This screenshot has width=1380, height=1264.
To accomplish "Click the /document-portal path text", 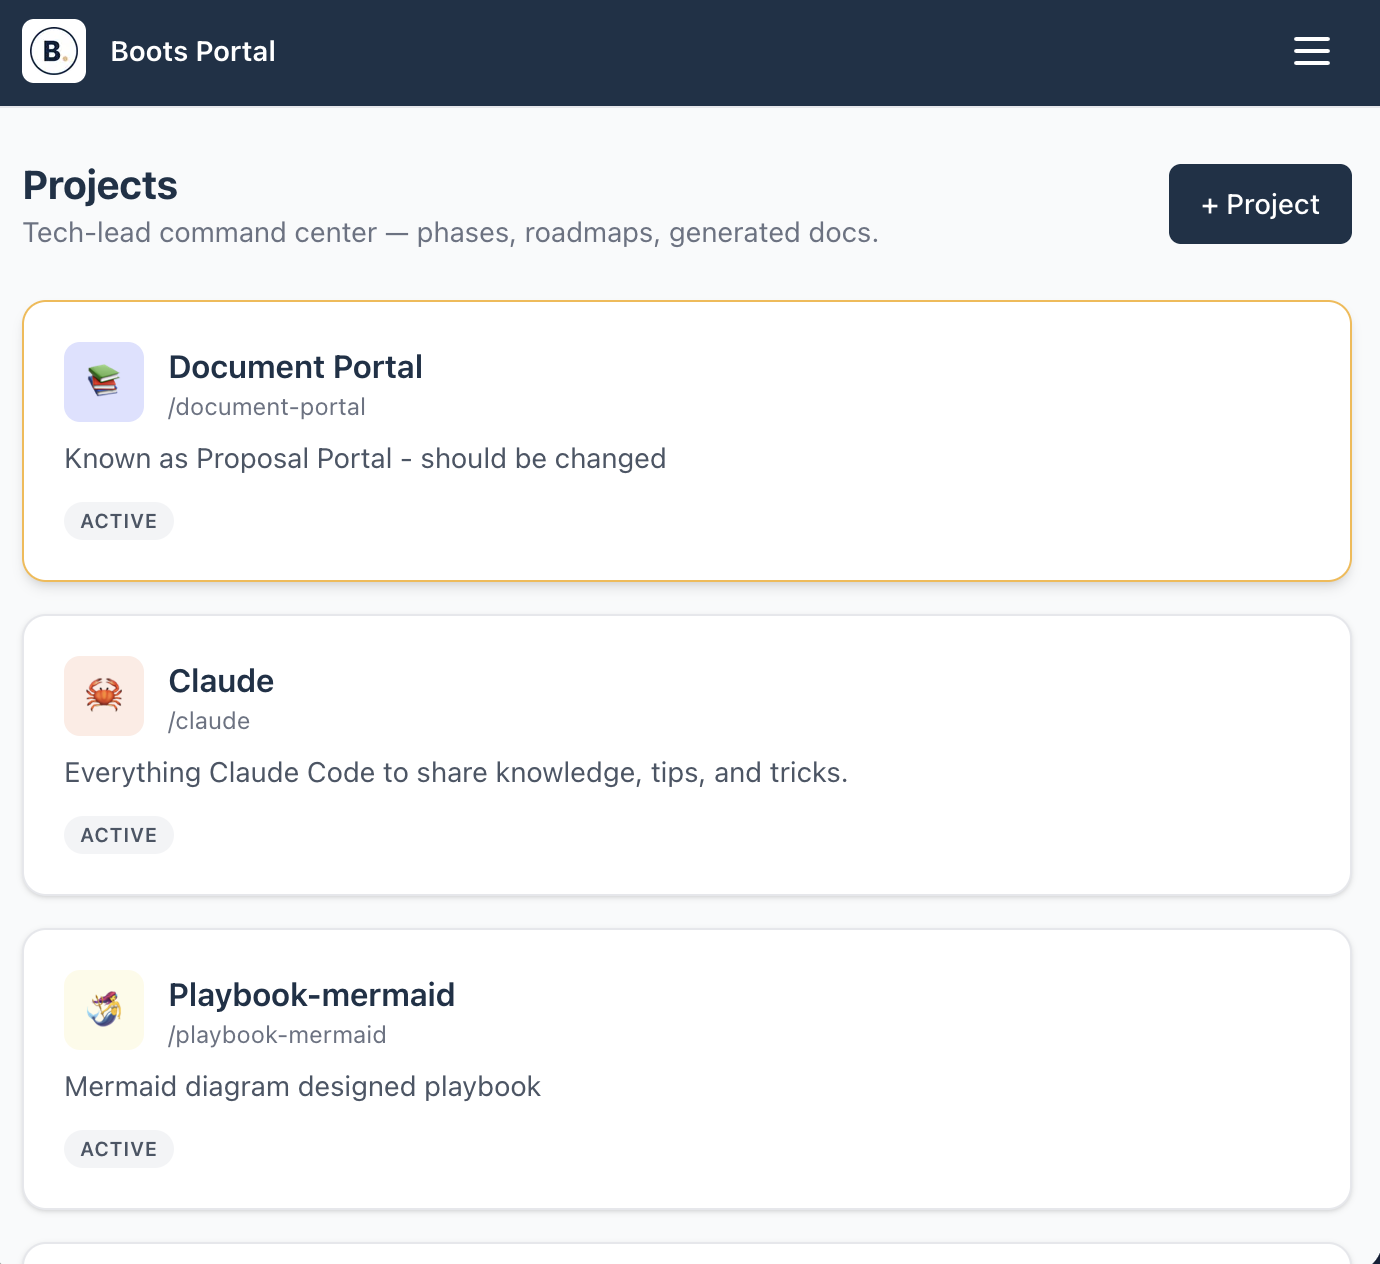I will pos(267,407).
